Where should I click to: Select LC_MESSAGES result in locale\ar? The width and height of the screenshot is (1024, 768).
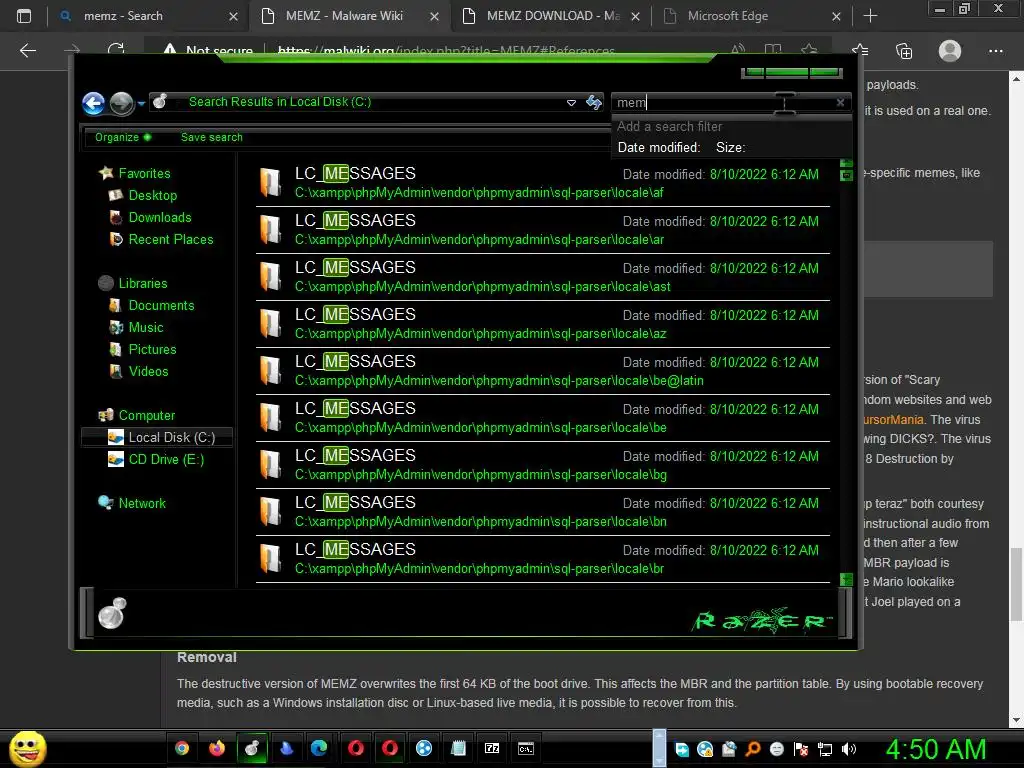(x=543, y=230)
